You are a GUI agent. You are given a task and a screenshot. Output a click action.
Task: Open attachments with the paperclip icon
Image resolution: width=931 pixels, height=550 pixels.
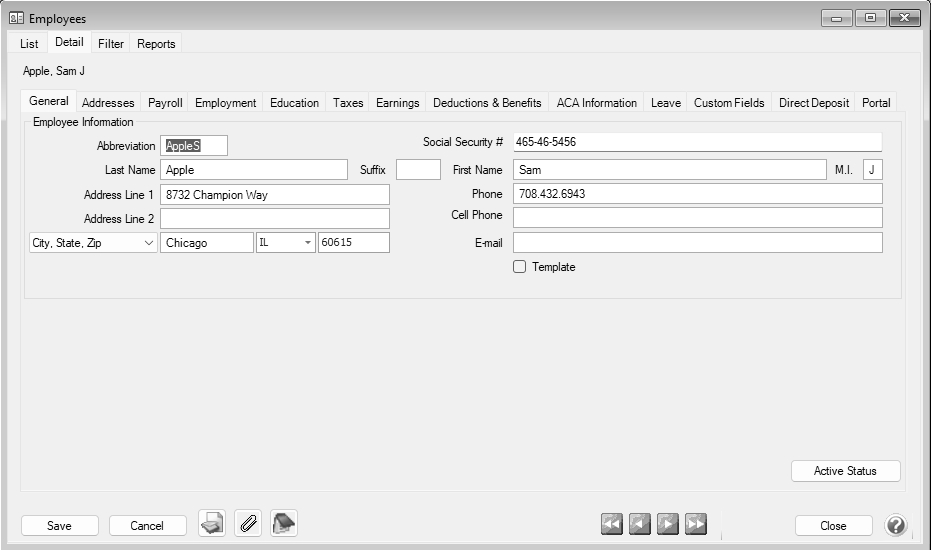(248, 524)
